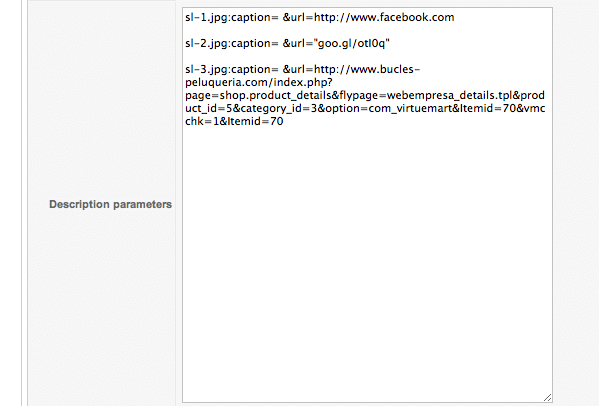Screen dimensions: 599x406
Task: Click the flypage= parameter text
Action: coord(363,95)
